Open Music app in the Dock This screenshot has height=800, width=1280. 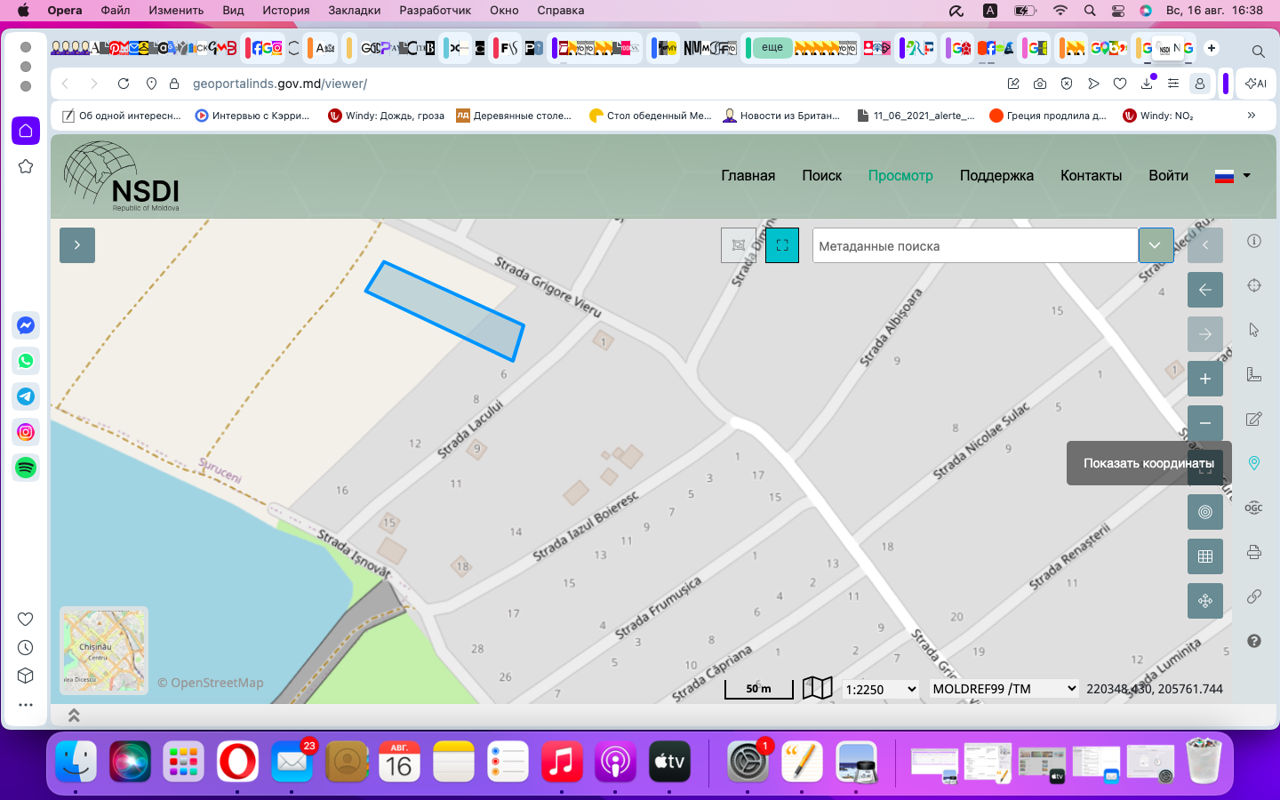pyautogui.click(x=562, y=762)
